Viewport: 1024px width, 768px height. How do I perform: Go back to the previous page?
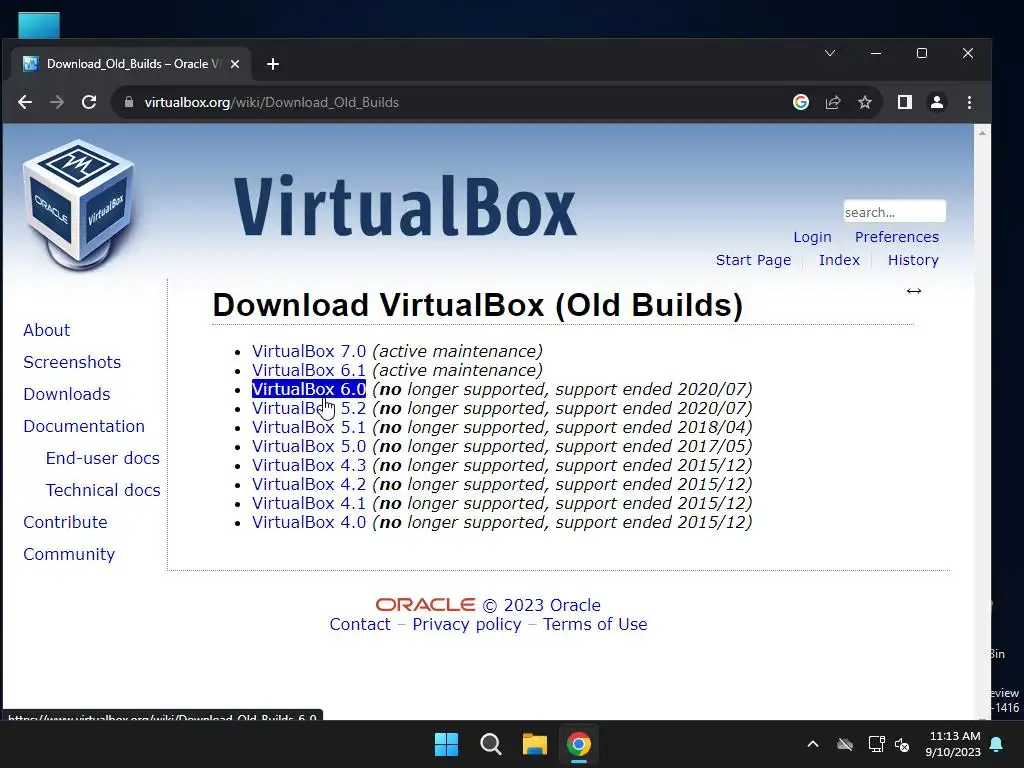point(25,103)
